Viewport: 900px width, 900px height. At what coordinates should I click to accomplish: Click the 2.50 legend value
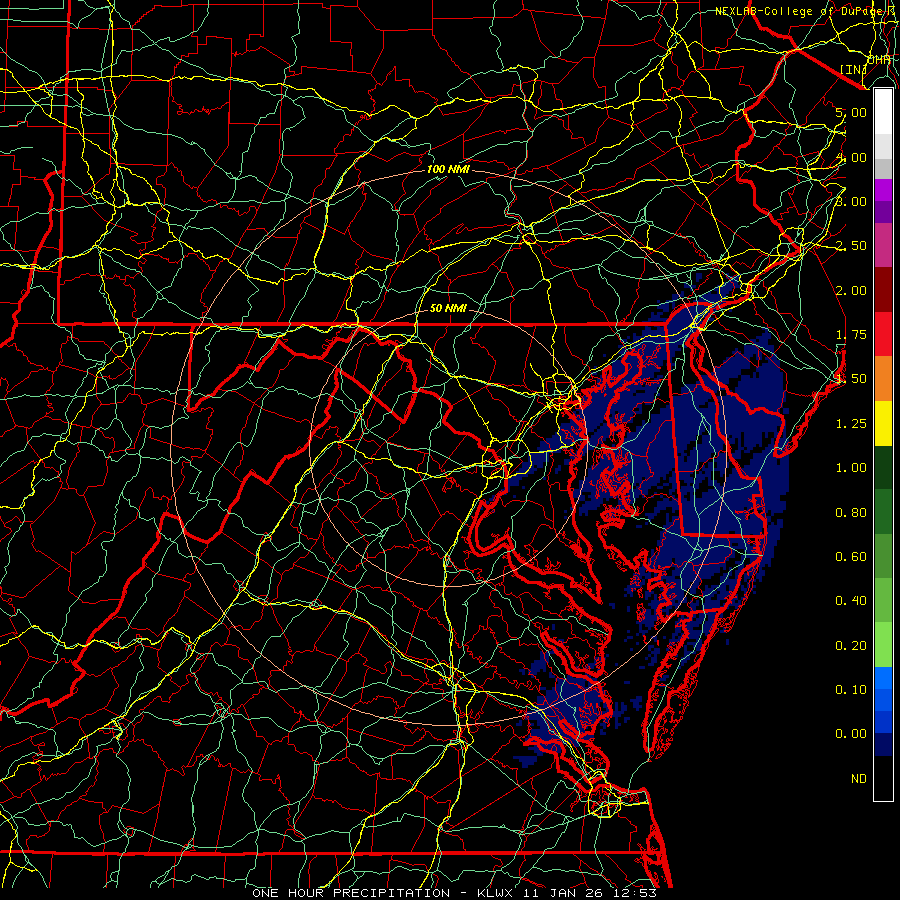(851, 246)
